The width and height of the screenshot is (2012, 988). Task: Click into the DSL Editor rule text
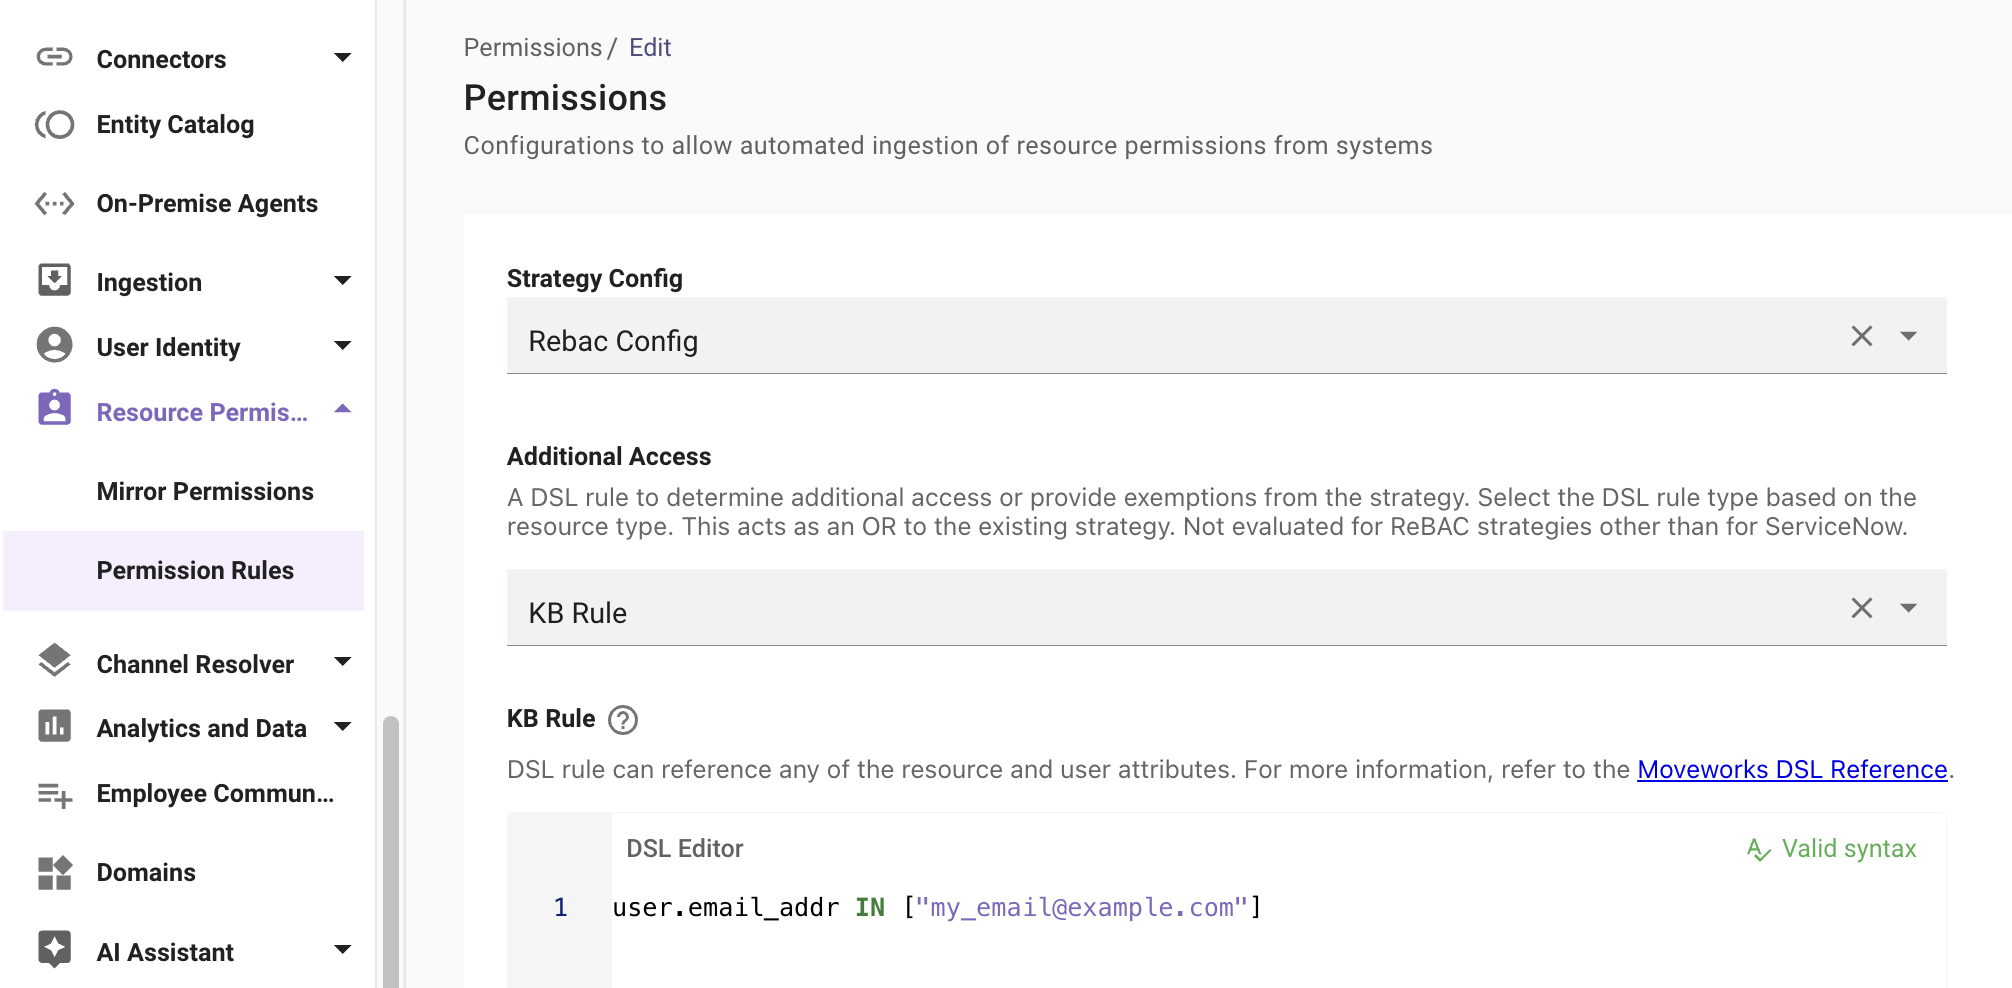pos(936,908)
